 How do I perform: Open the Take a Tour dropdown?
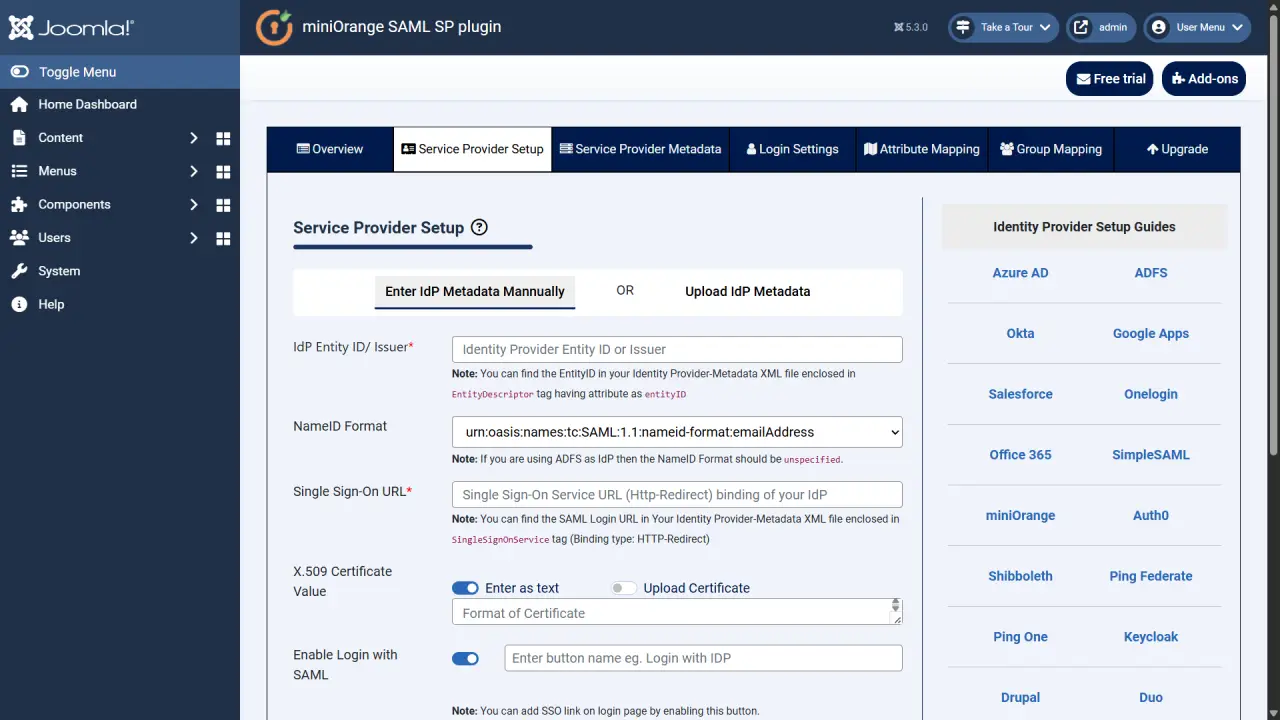1003,27
